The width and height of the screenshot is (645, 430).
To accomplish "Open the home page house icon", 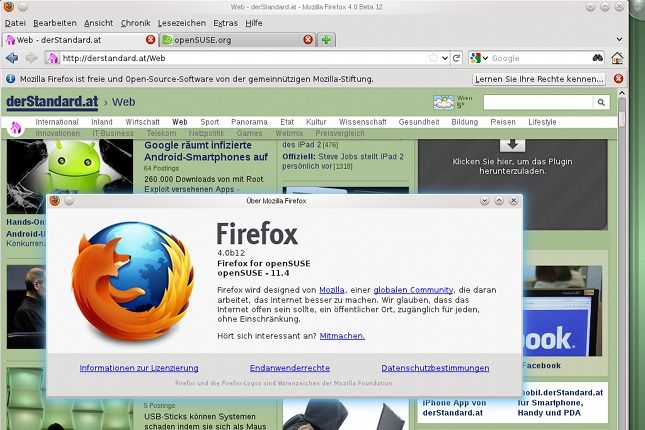I will coord(617,58).
